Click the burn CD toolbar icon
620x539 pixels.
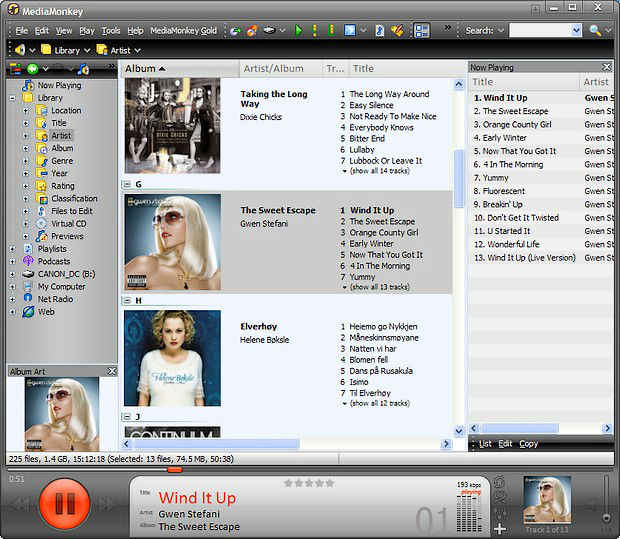(252, 30)
